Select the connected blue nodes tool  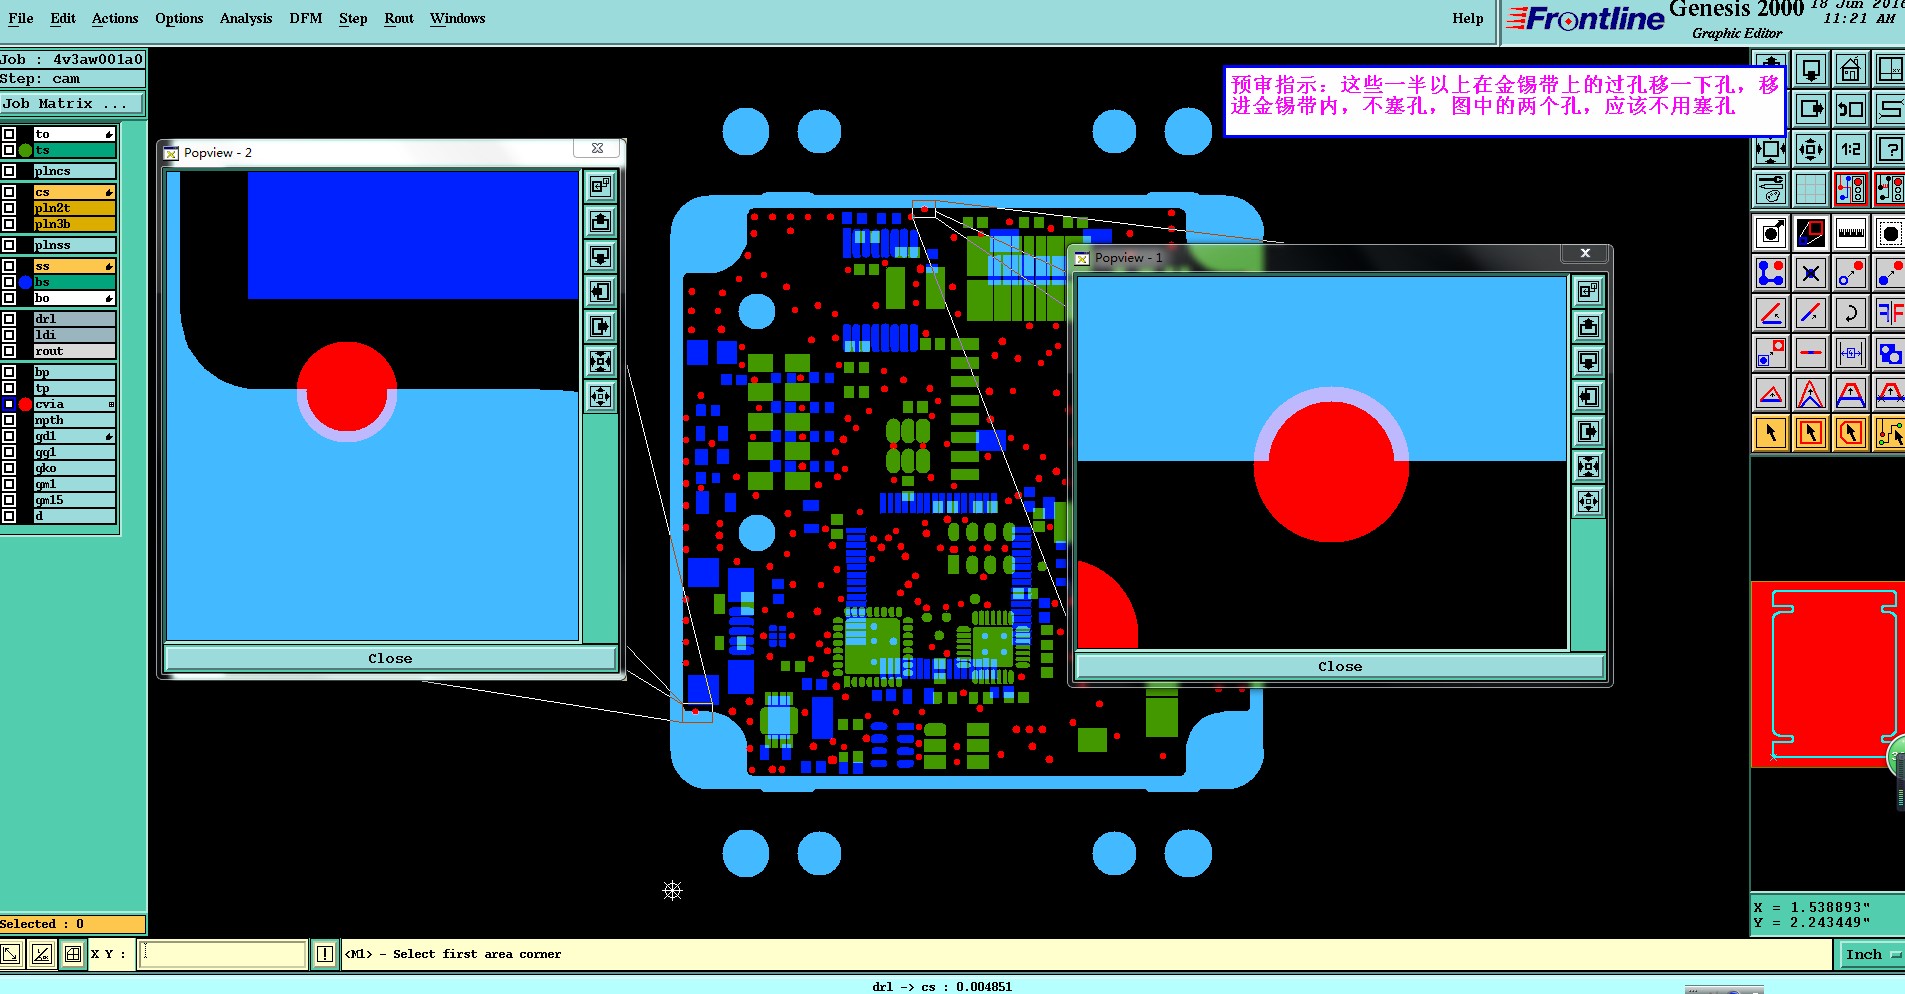click(x=1771, y=273)
